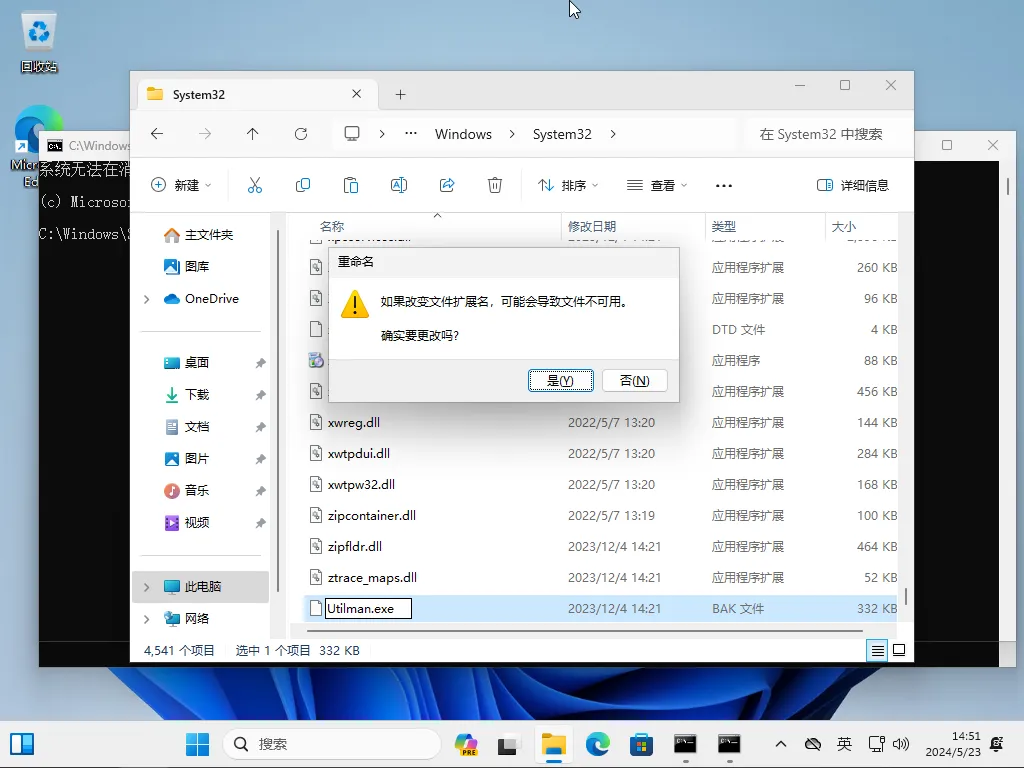Open the Sort (排序) dropdown
Screen dimensions: 1024x768
[568, 185]
